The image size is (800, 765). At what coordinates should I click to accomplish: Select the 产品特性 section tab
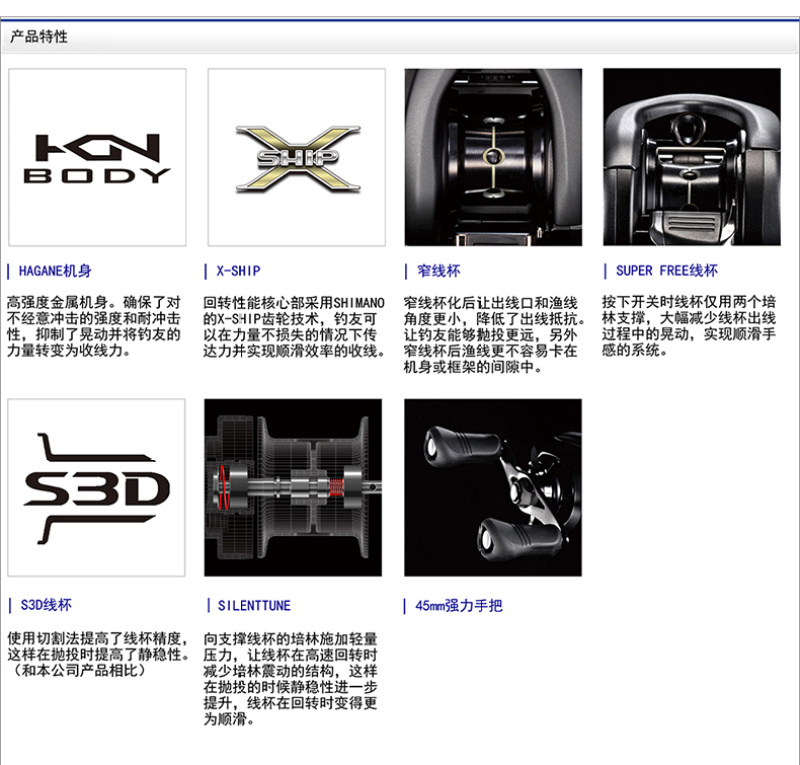coord(39,37)
